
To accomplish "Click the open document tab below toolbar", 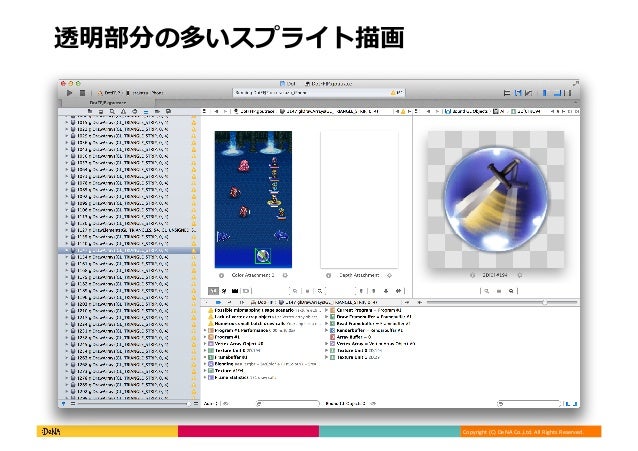I will [107, 103].
